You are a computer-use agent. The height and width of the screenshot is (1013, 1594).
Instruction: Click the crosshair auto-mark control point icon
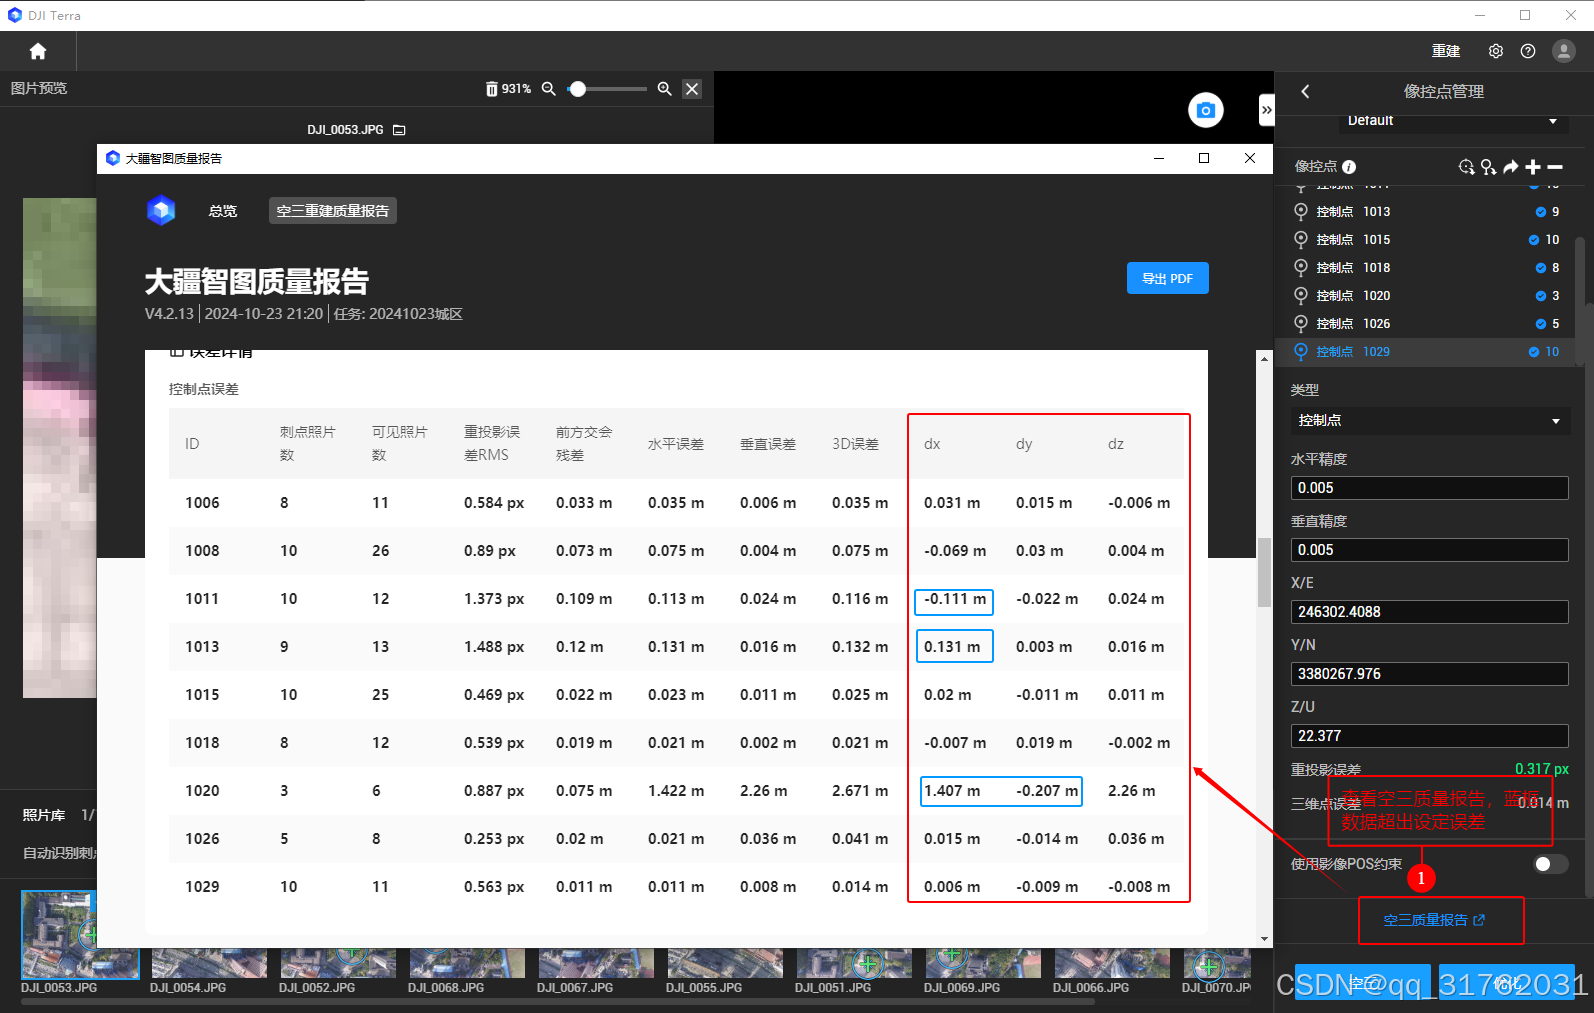[1466, 167]
